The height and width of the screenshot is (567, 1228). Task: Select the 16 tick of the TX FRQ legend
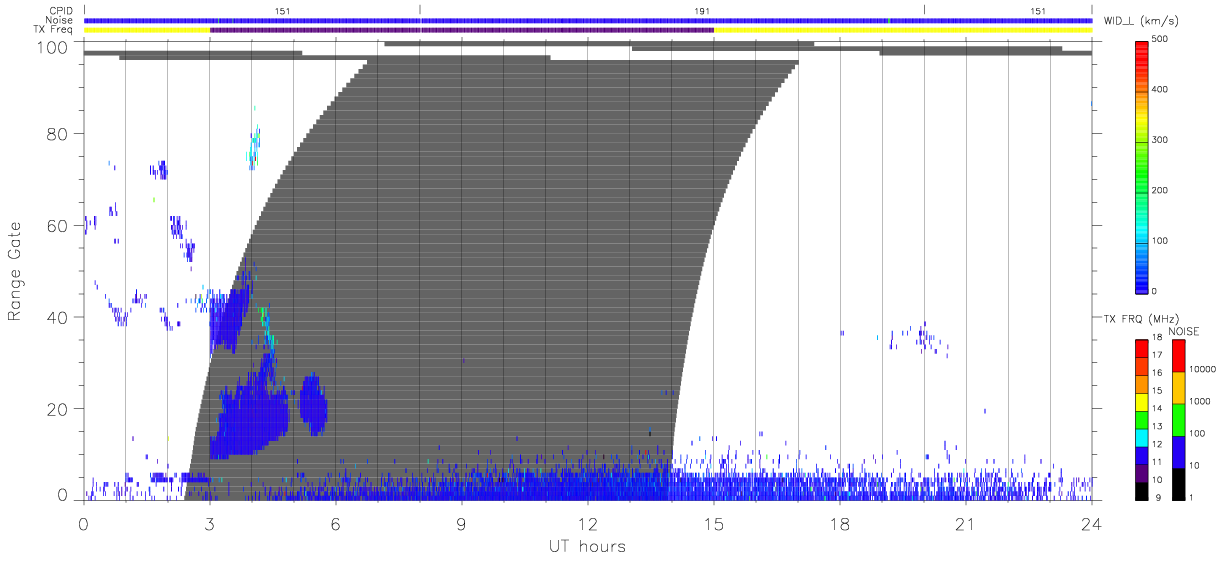[1157, 373]
